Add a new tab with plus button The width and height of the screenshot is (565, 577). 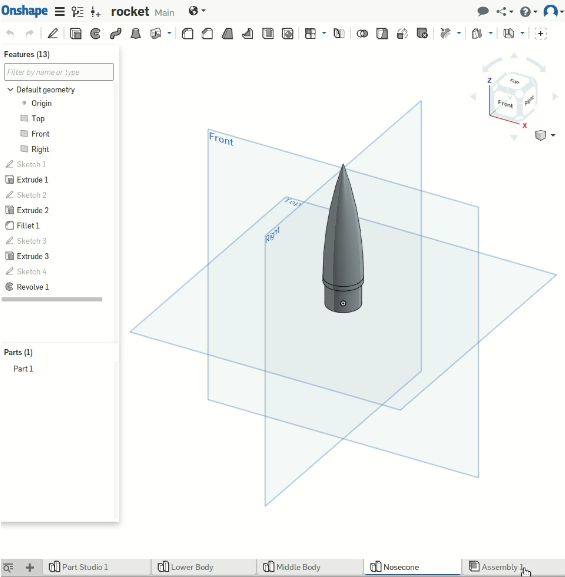coord(30,567)
